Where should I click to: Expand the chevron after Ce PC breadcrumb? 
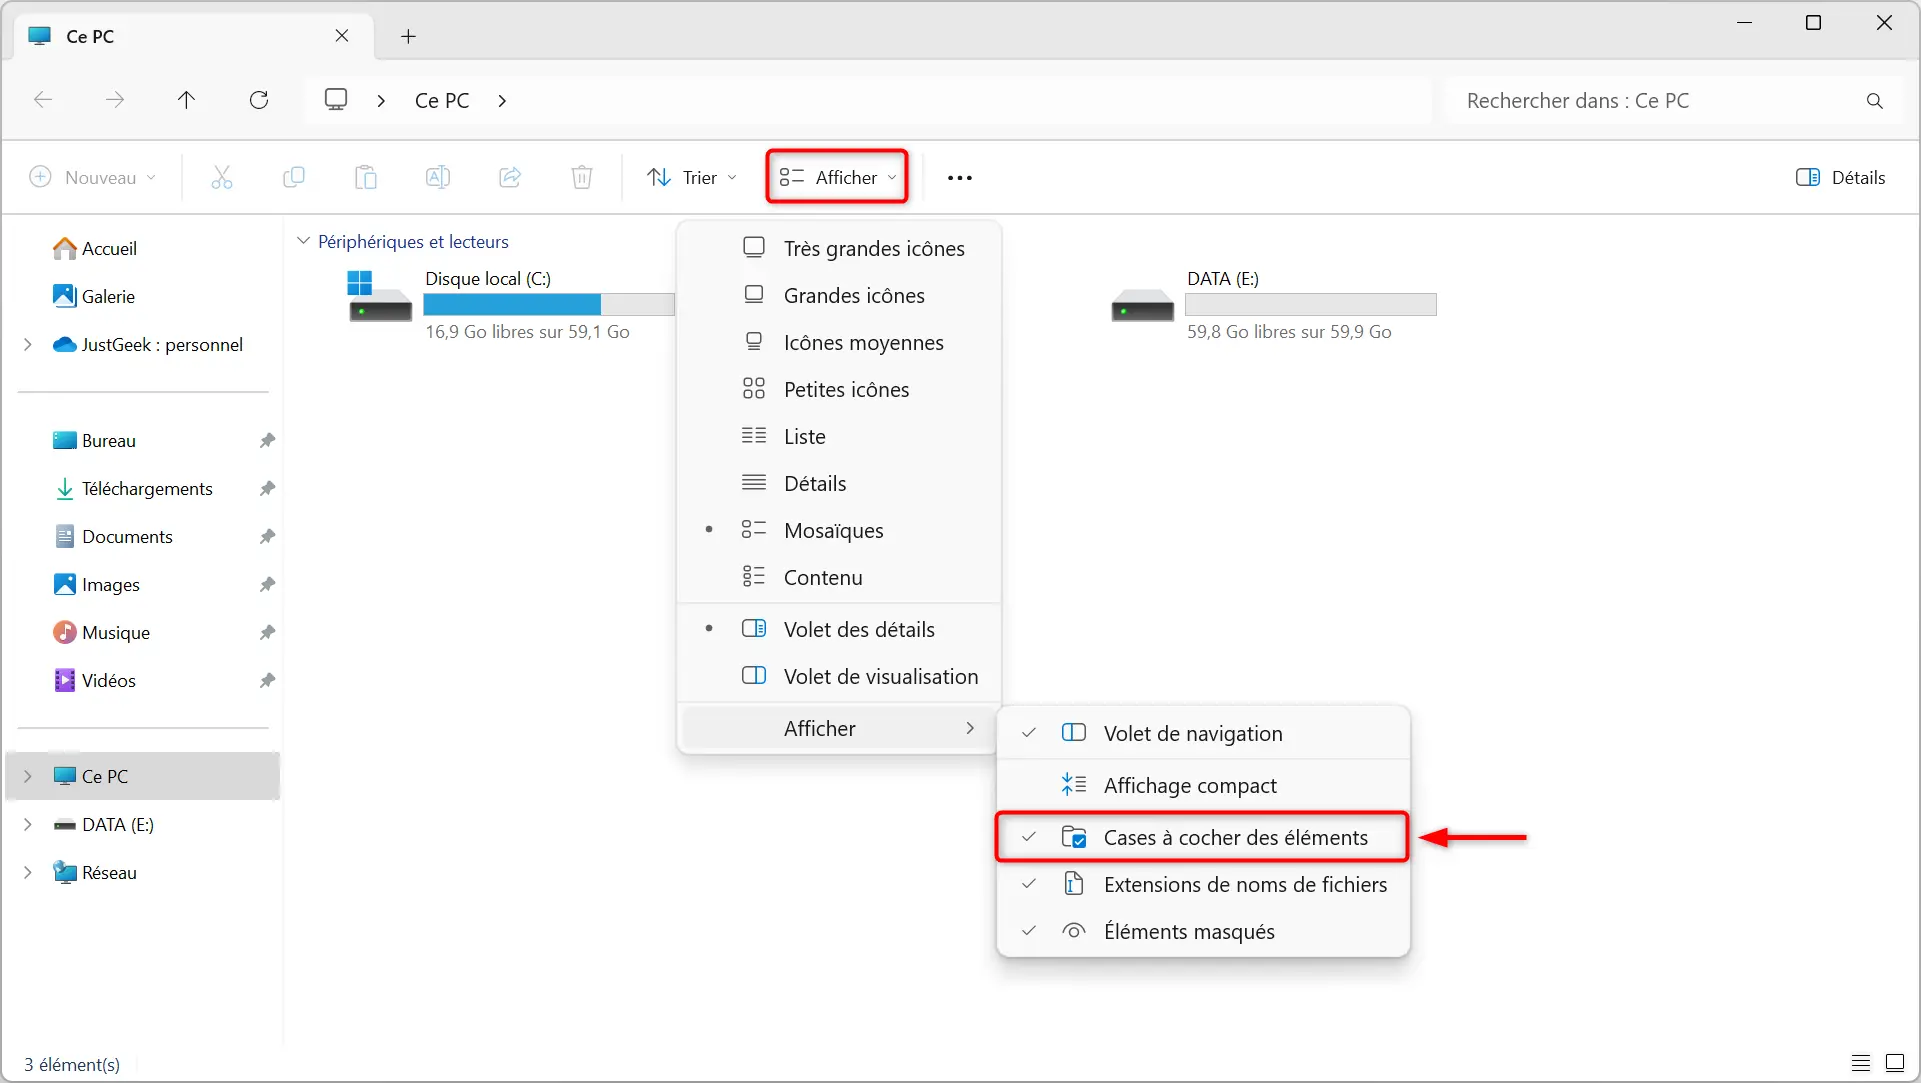(502, 100)
